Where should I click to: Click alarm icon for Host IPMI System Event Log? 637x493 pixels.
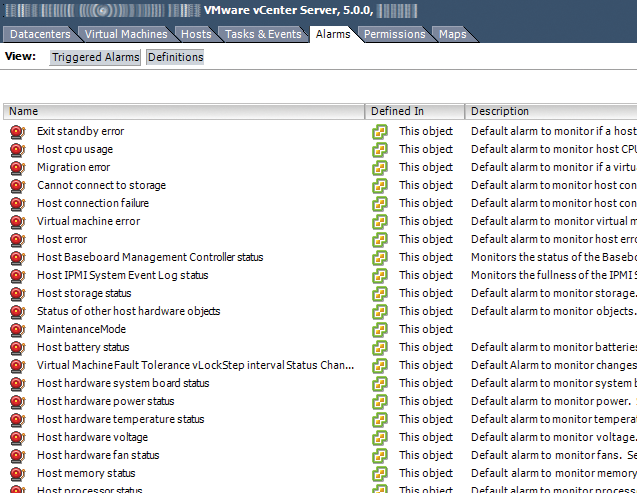point(18,275)
